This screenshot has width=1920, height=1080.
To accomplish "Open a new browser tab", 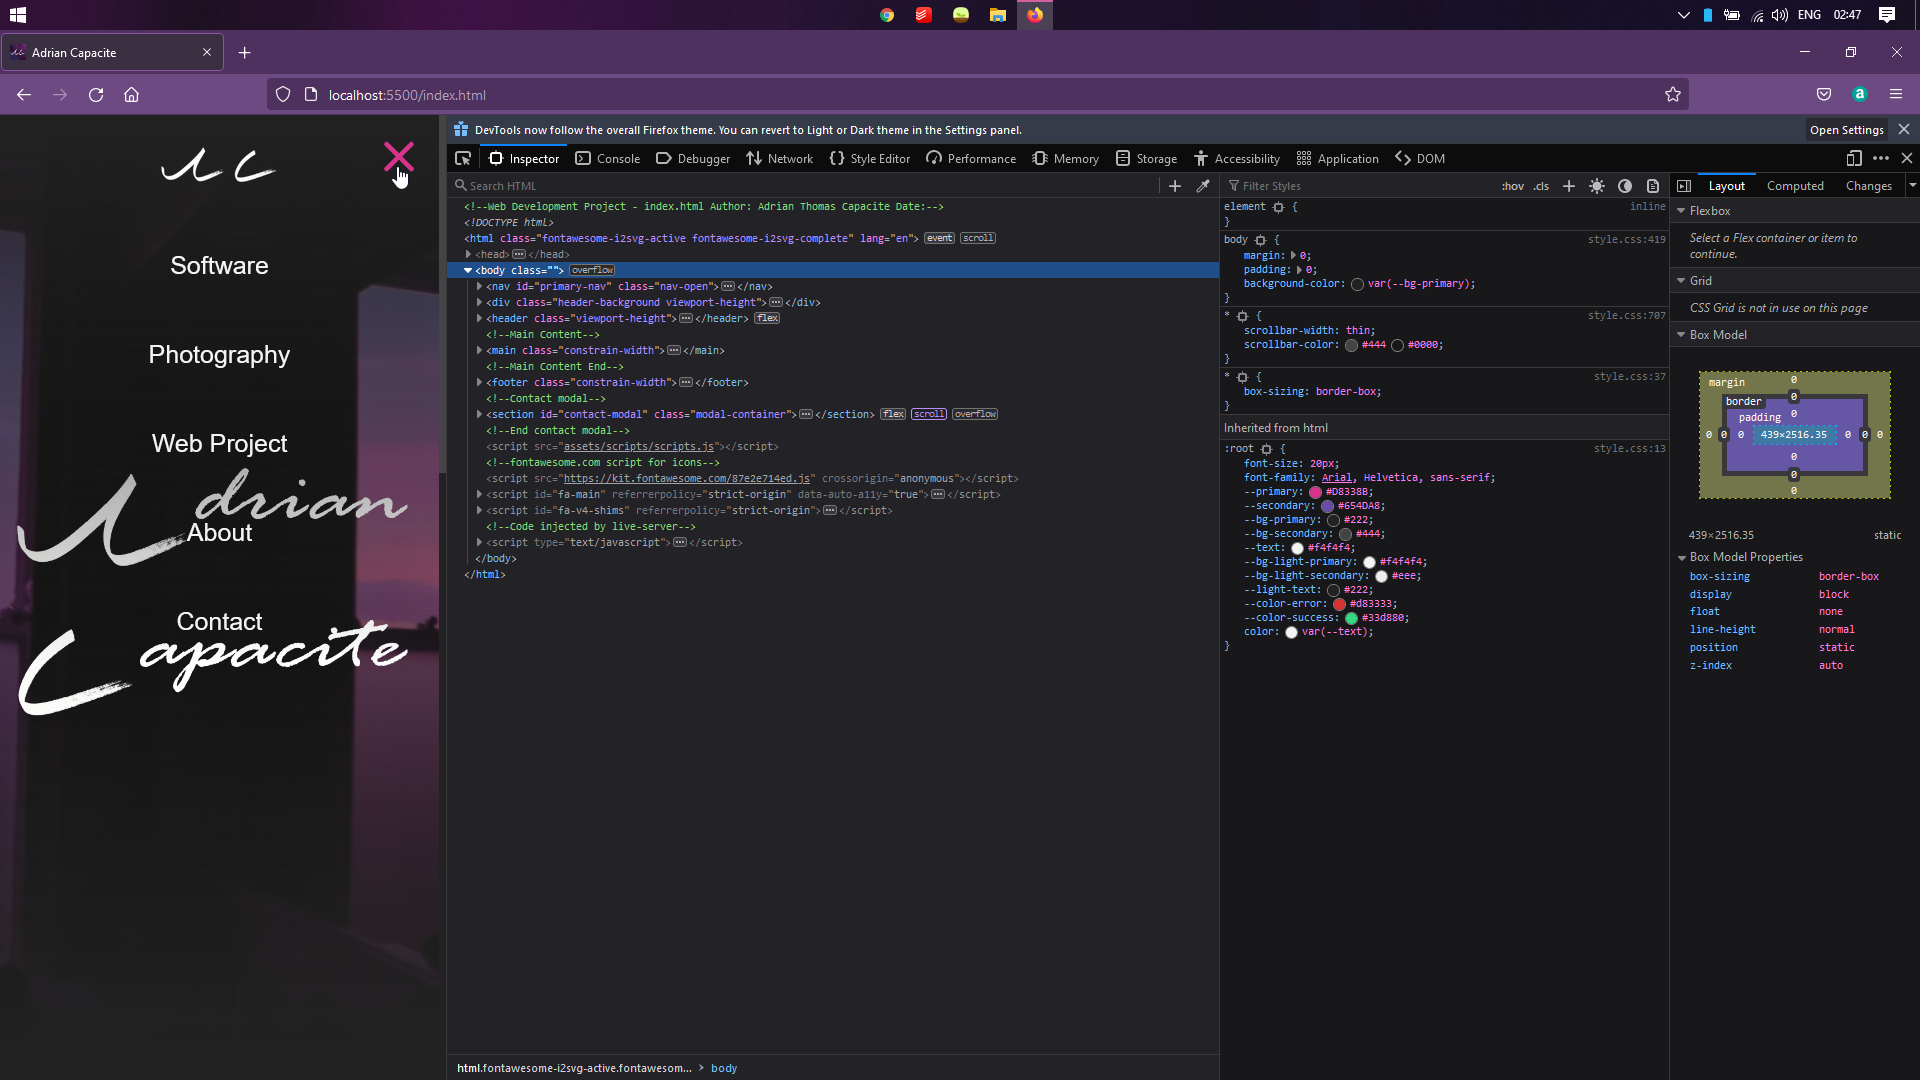I will coord(245,52).
